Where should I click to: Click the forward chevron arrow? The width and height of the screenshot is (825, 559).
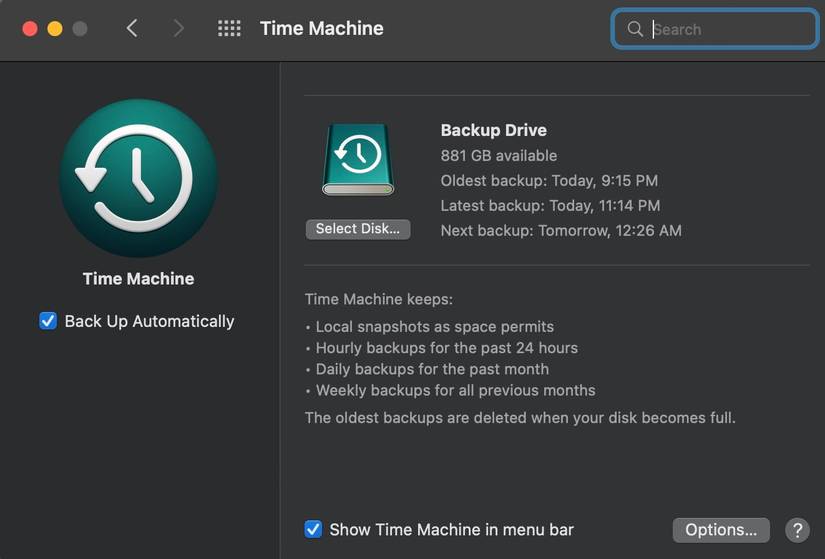(179, 29)
